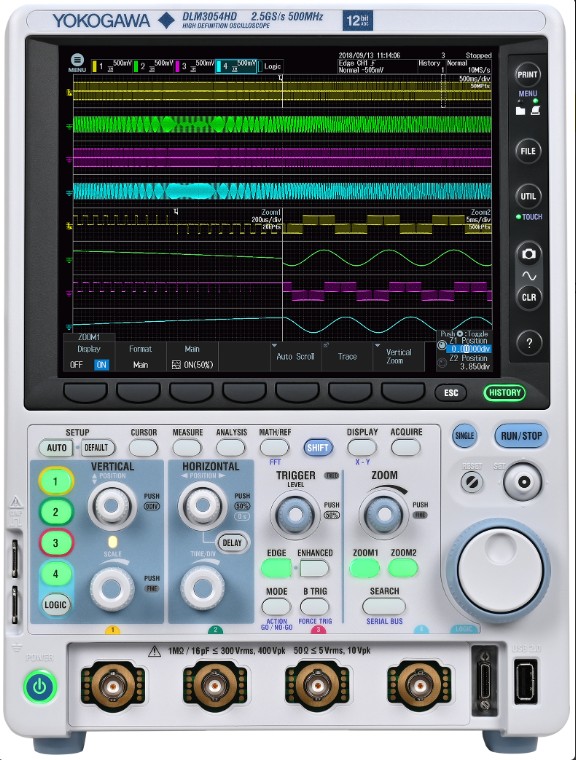This screenshot has width=576, height=760.
Task: Open the Trace soft menu
Action: (x=347, y=356)
